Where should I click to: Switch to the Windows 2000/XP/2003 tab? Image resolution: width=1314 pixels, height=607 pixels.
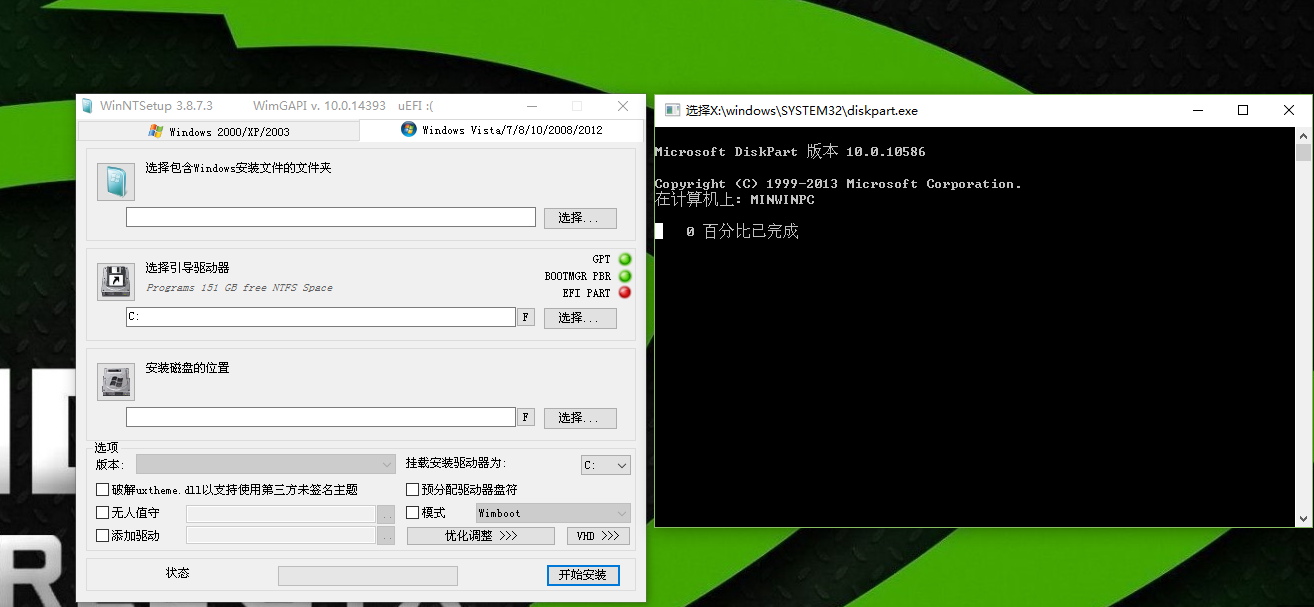(218, 131)
